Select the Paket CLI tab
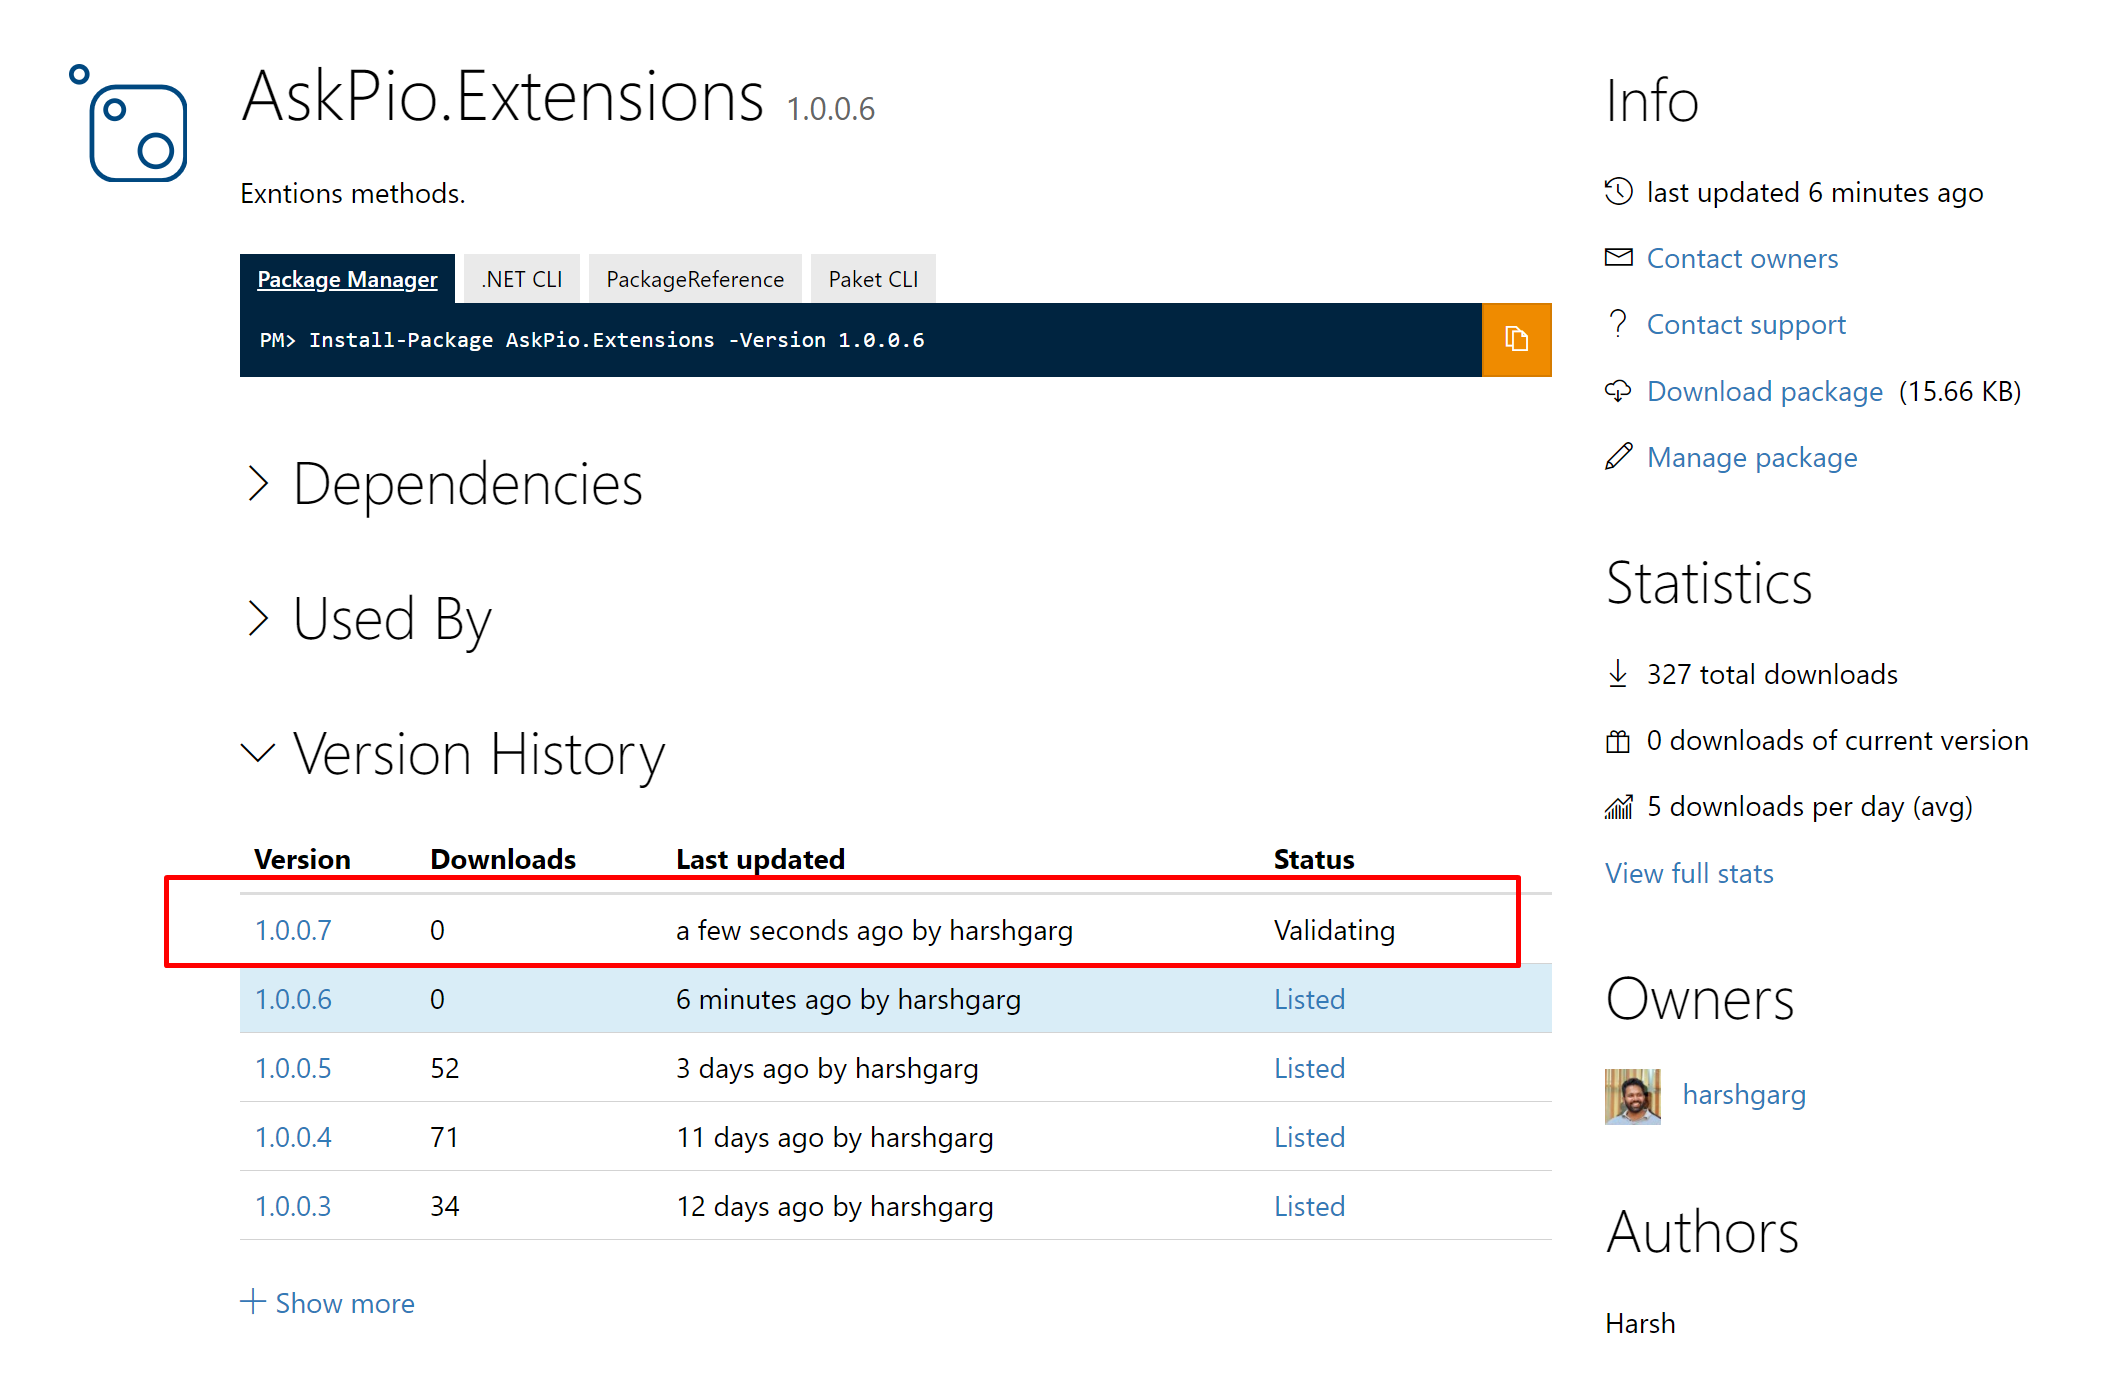This screenshot has height=1389, width=2103. [x=872, y=279]
